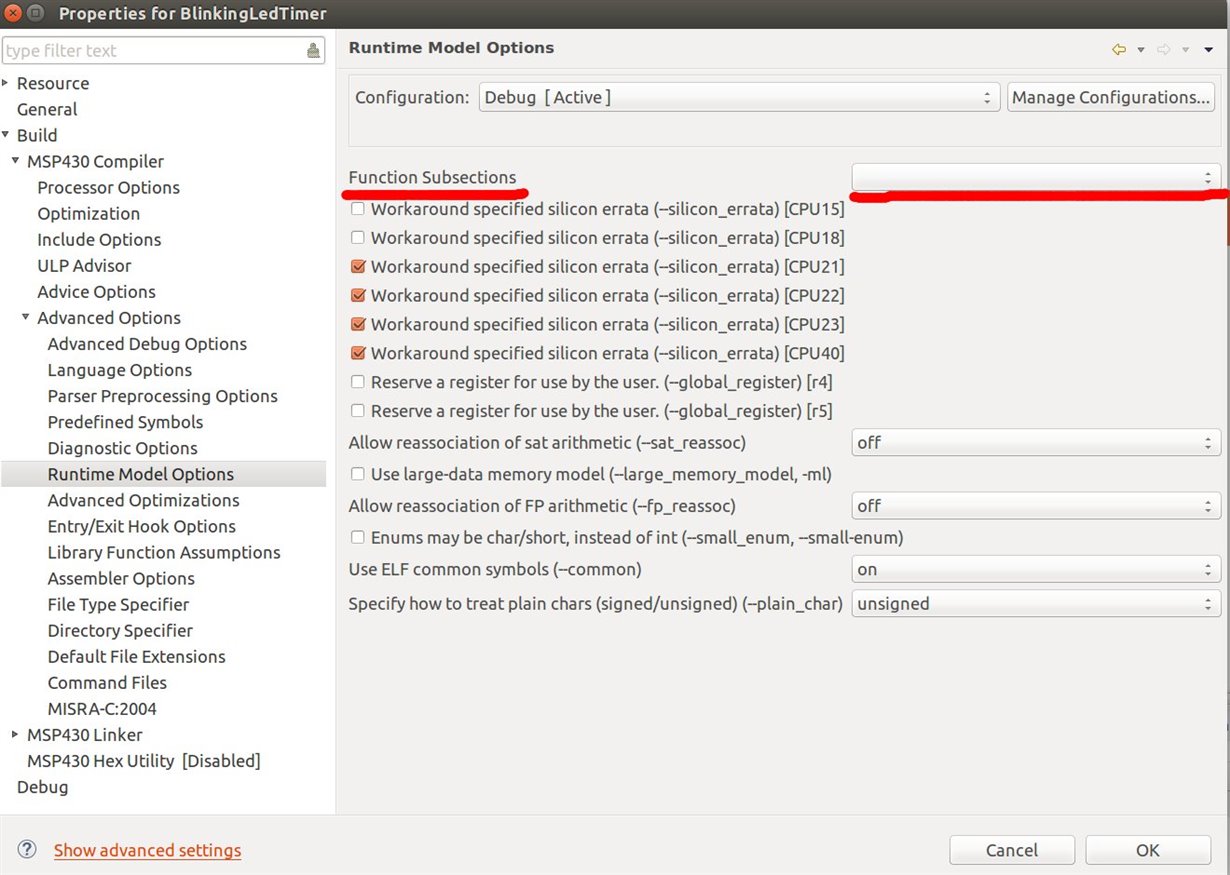Select Entry/Exit Hook Options page

[x=142, y=526]
